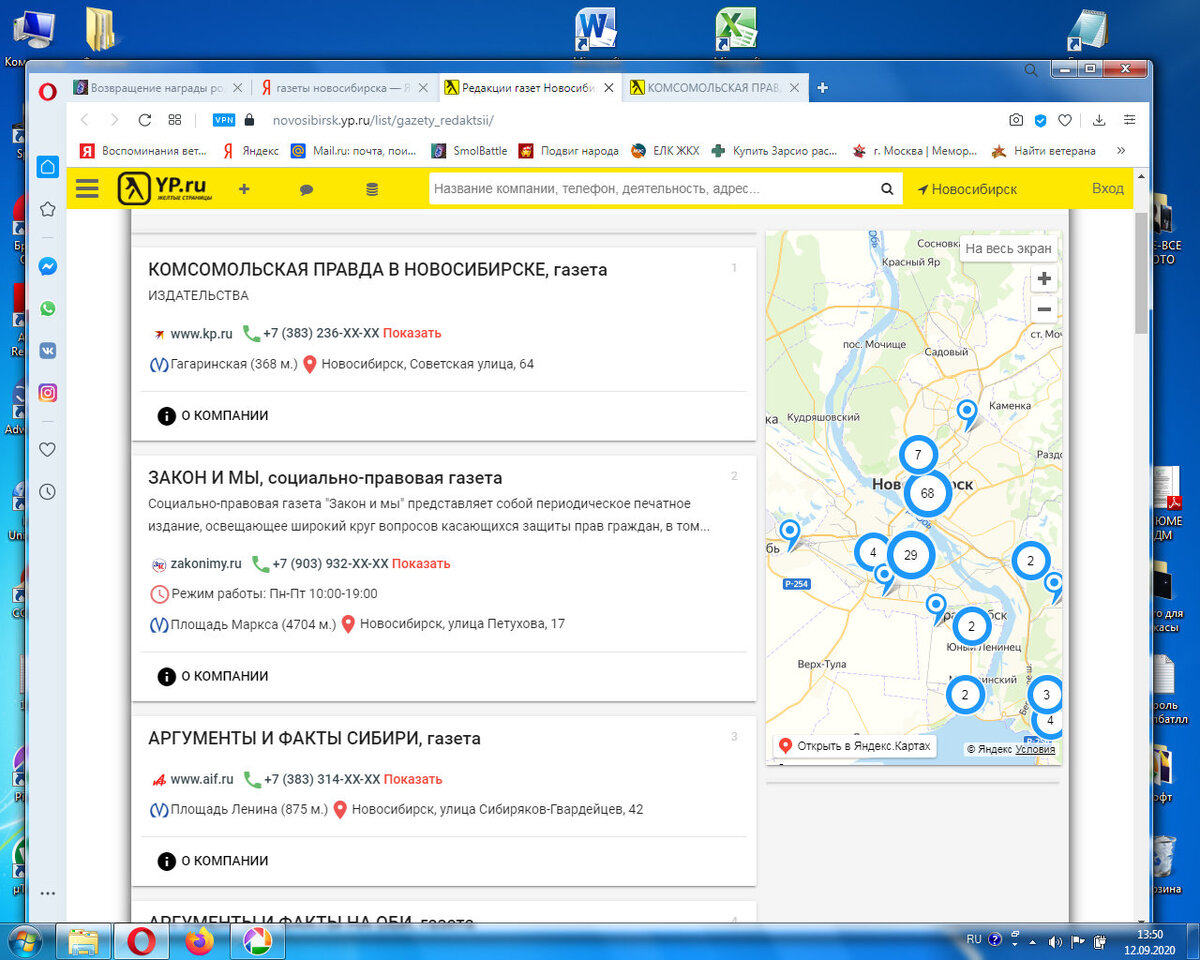Zoom in on the map

[x=1044, y=279]
